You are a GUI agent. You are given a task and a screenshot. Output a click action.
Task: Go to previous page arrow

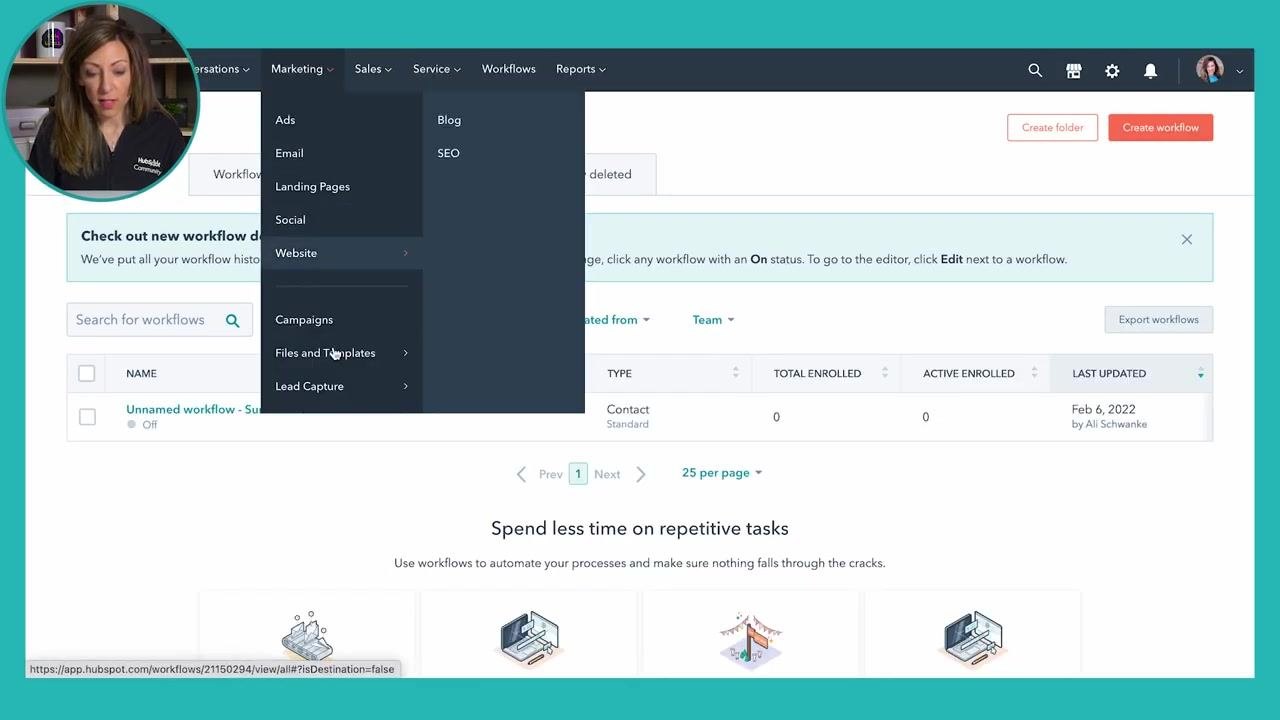[521, 474]
